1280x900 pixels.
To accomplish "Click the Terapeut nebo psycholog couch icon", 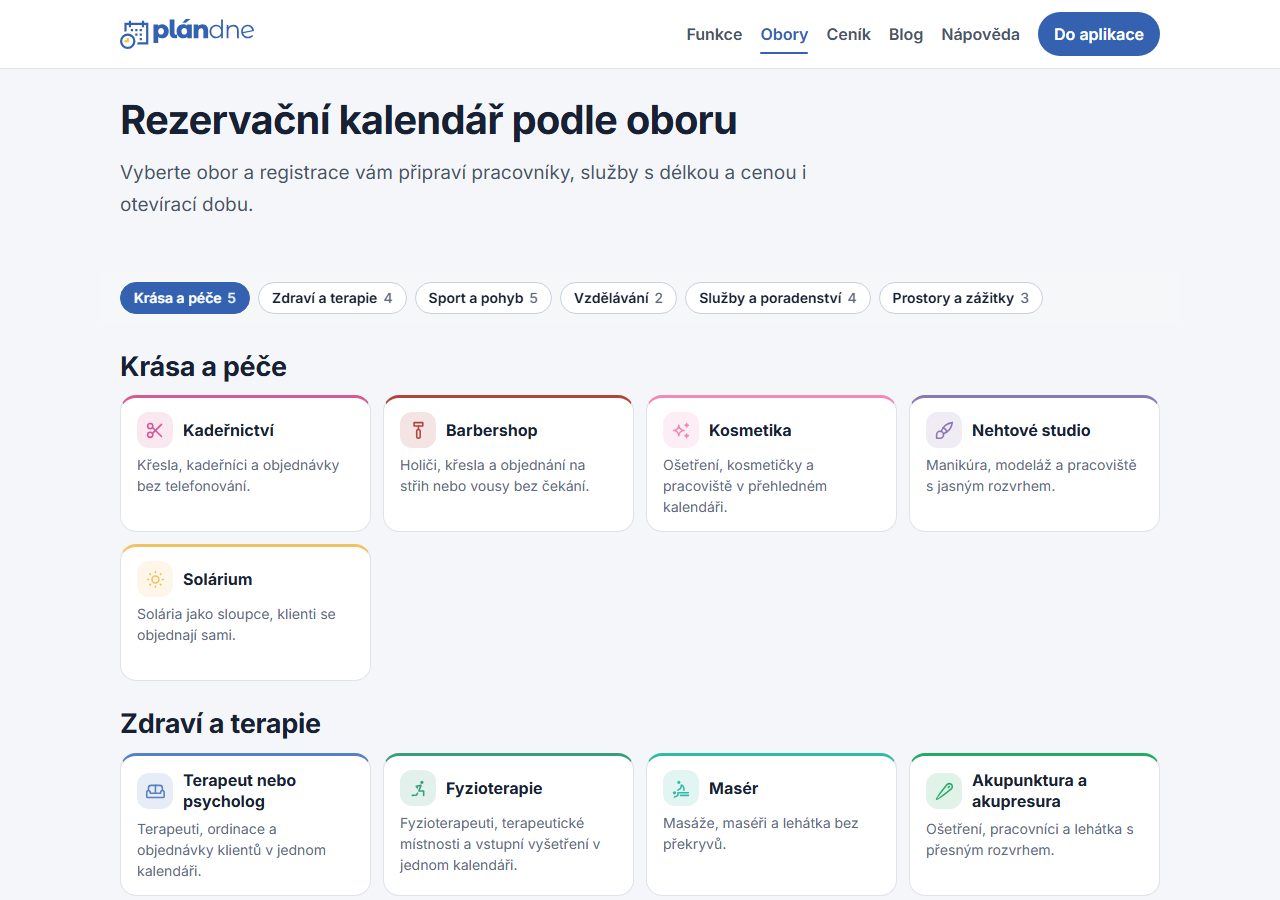I will (154, 791).
